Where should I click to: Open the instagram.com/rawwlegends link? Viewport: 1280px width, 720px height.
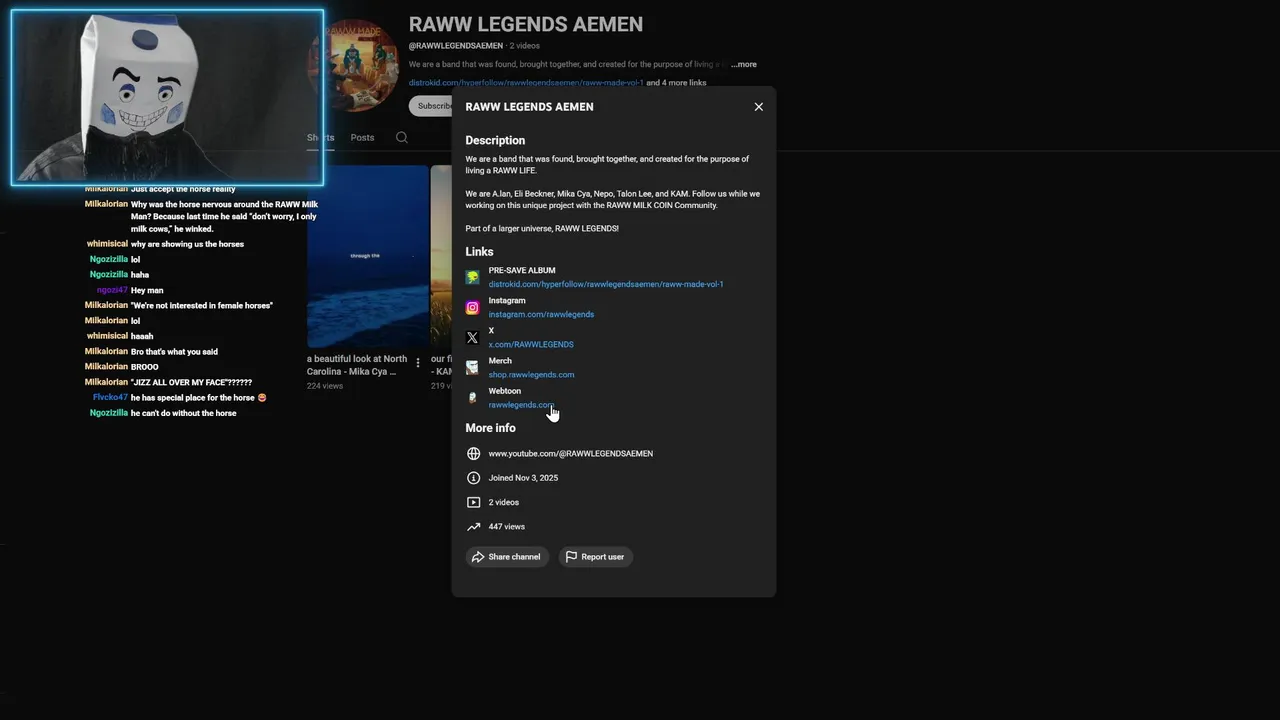(x=541, y=314)
